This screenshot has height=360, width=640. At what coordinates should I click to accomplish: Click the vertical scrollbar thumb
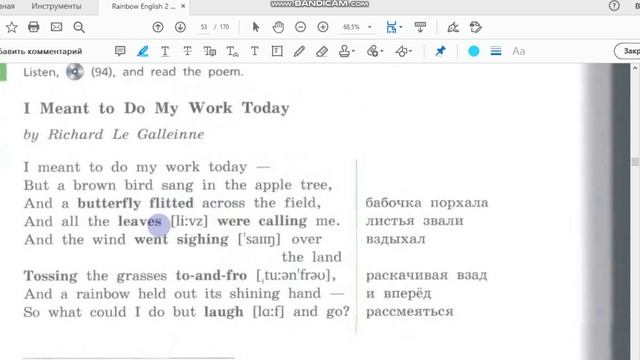pos(635,162)
